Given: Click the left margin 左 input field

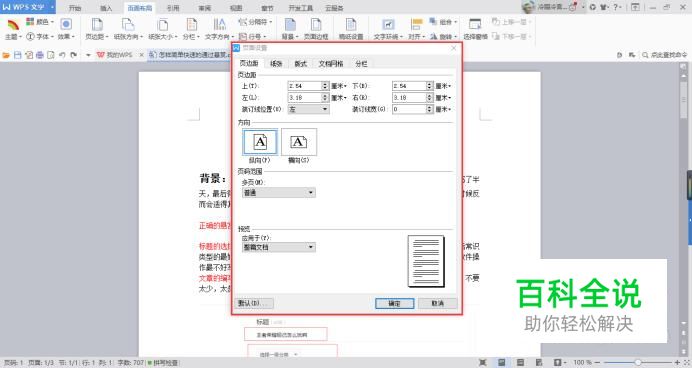Looking at the screenshot, I should pyautogui.click(x=305, y=98).
